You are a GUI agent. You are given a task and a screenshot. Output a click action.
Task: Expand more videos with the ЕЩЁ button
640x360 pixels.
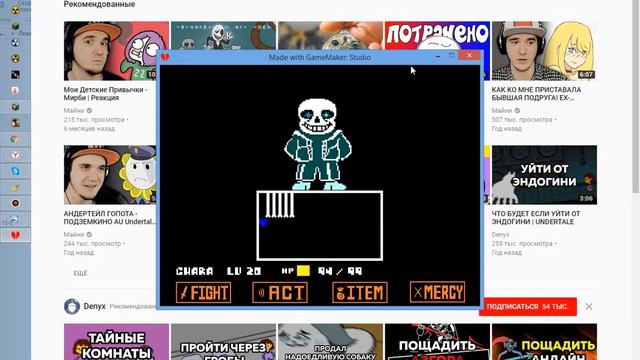(x=80, y=273)
